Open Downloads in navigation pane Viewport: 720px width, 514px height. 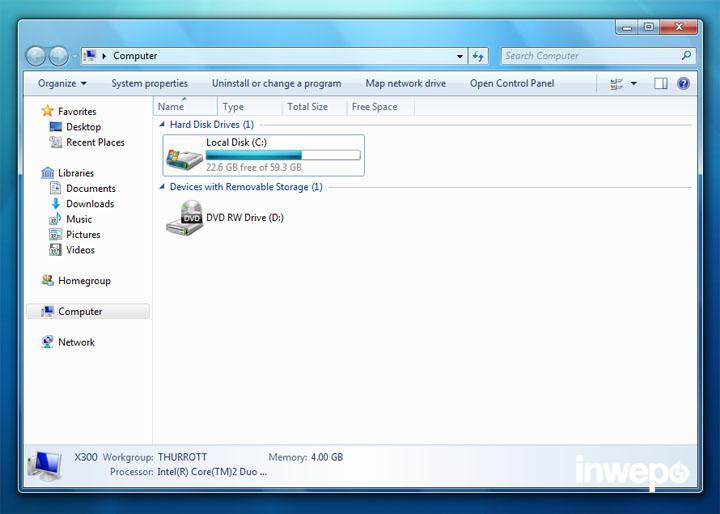coord(90,203)
